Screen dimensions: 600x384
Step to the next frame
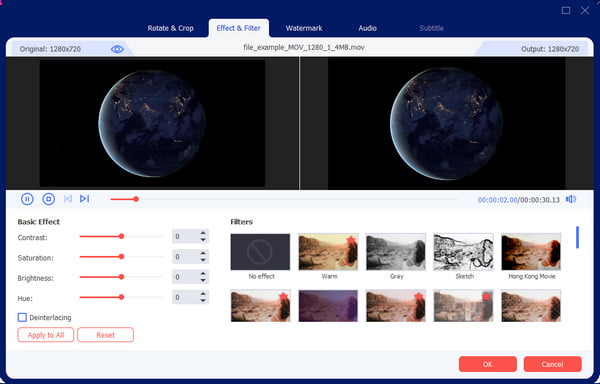coord(84,199)
